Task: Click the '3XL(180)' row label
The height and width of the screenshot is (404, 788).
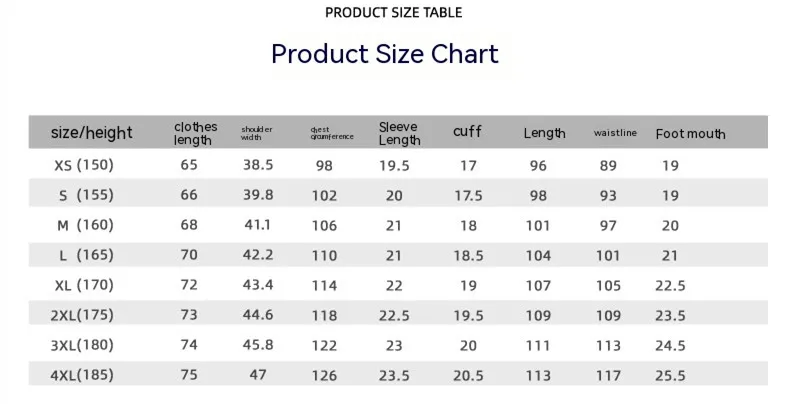Action: coord(82,345)
